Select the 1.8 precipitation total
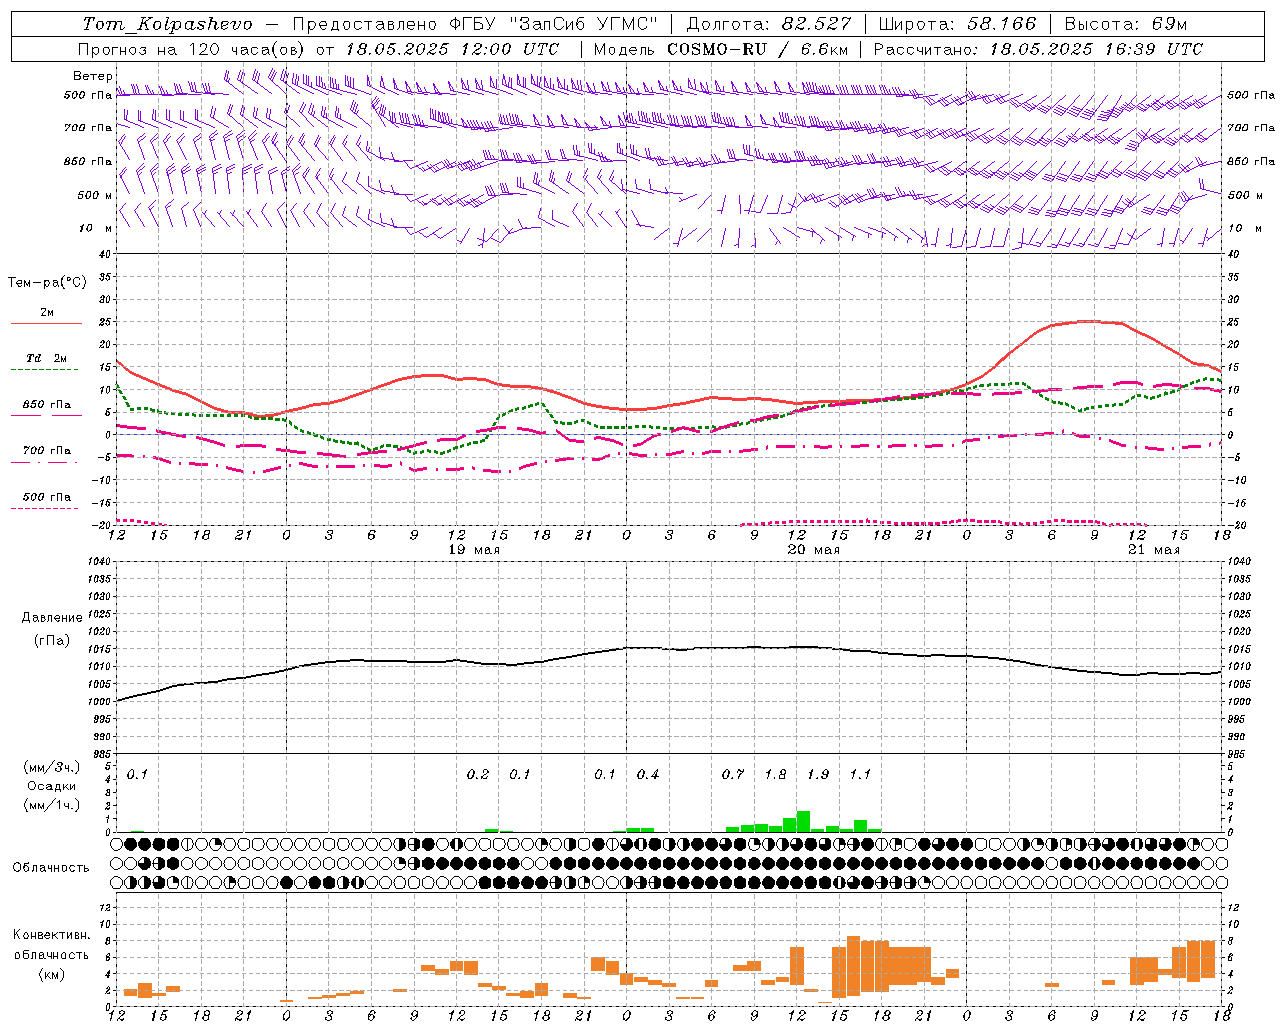Screen dimensions: 1280x1024 [x=775, y=775]
